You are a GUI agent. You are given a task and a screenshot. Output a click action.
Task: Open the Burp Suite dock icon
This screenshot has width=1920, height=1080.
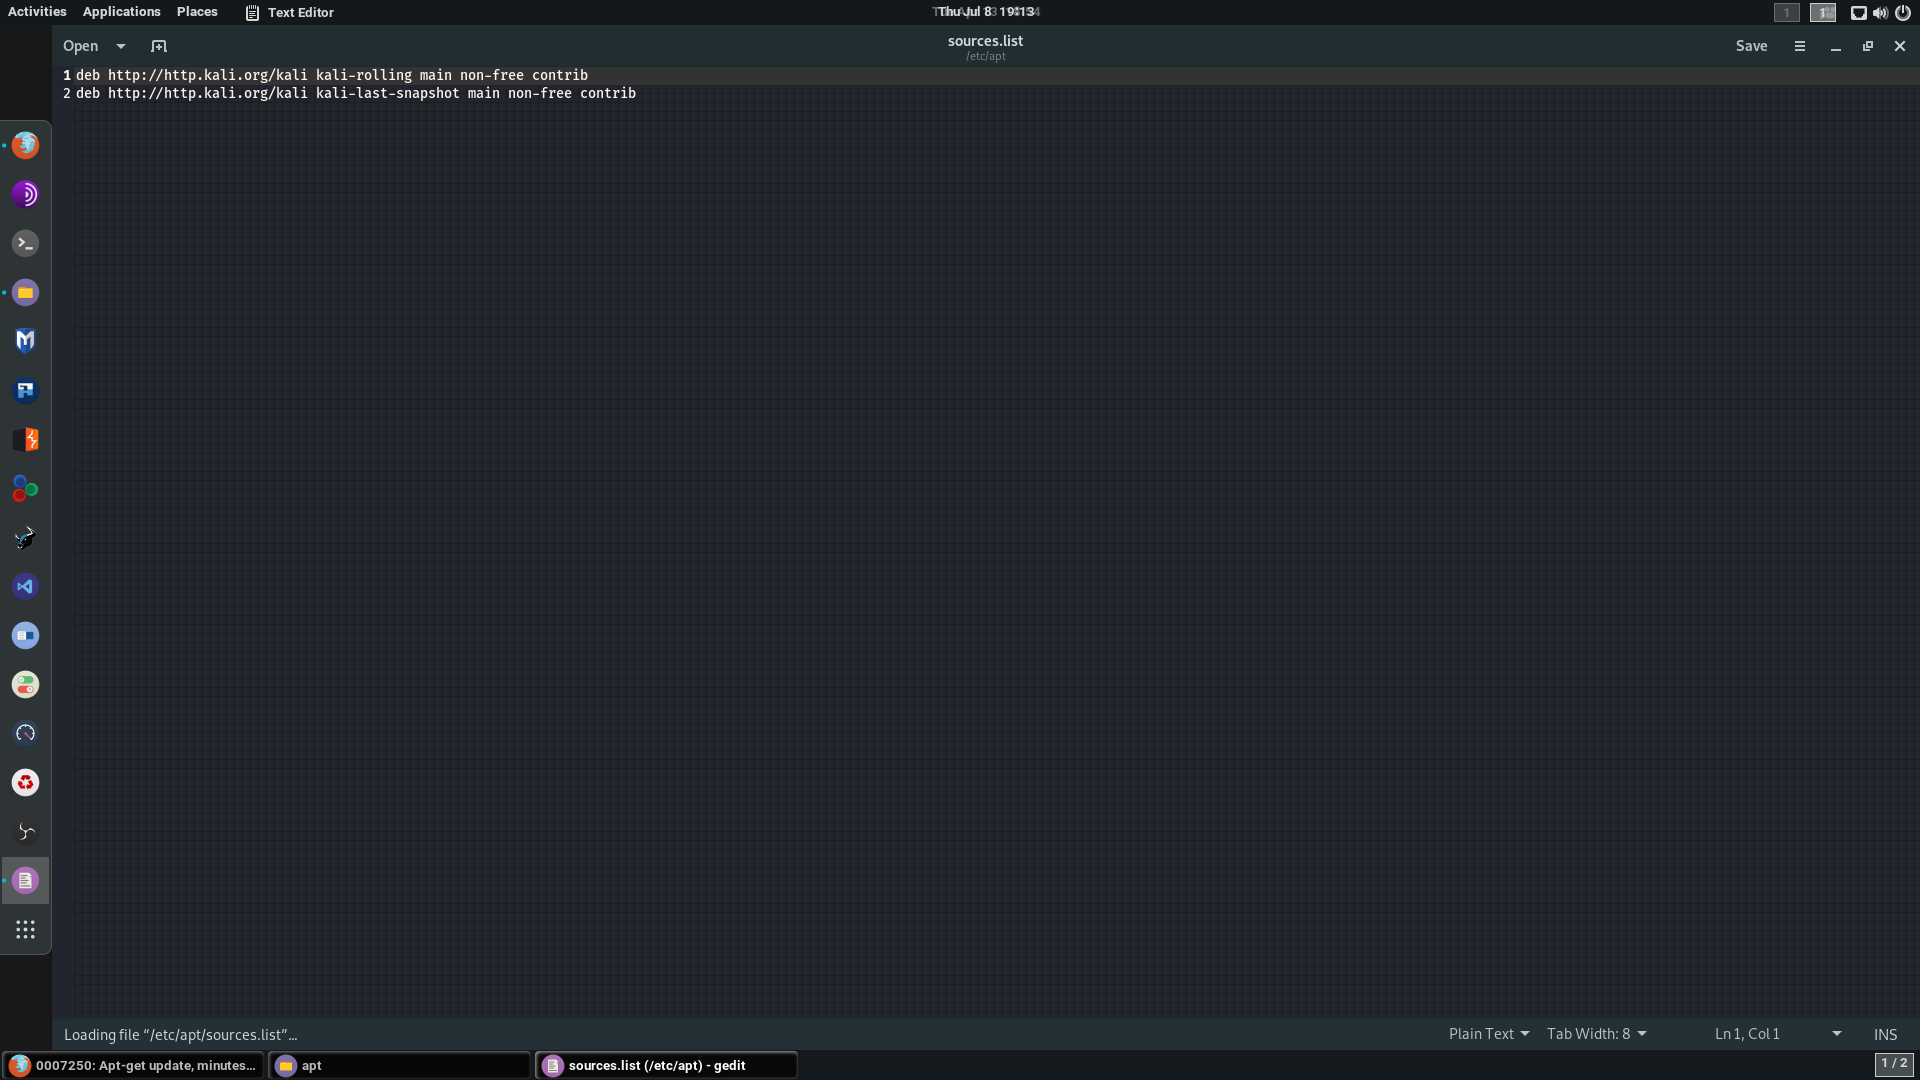click(26, 440)
